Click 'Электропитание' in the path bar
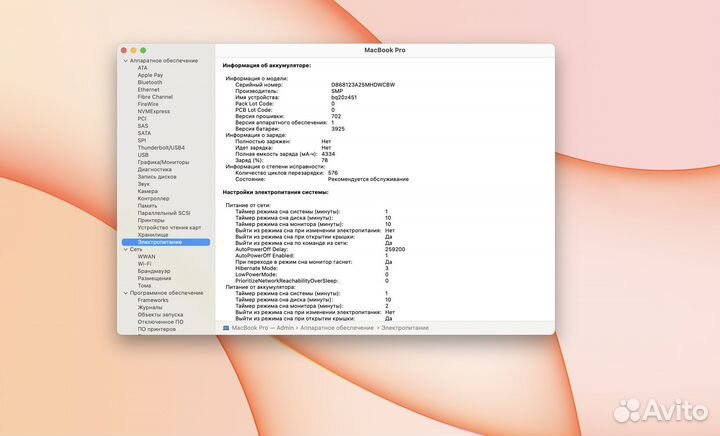The width and height of the screenshot is (720, 436). (405, 328)
